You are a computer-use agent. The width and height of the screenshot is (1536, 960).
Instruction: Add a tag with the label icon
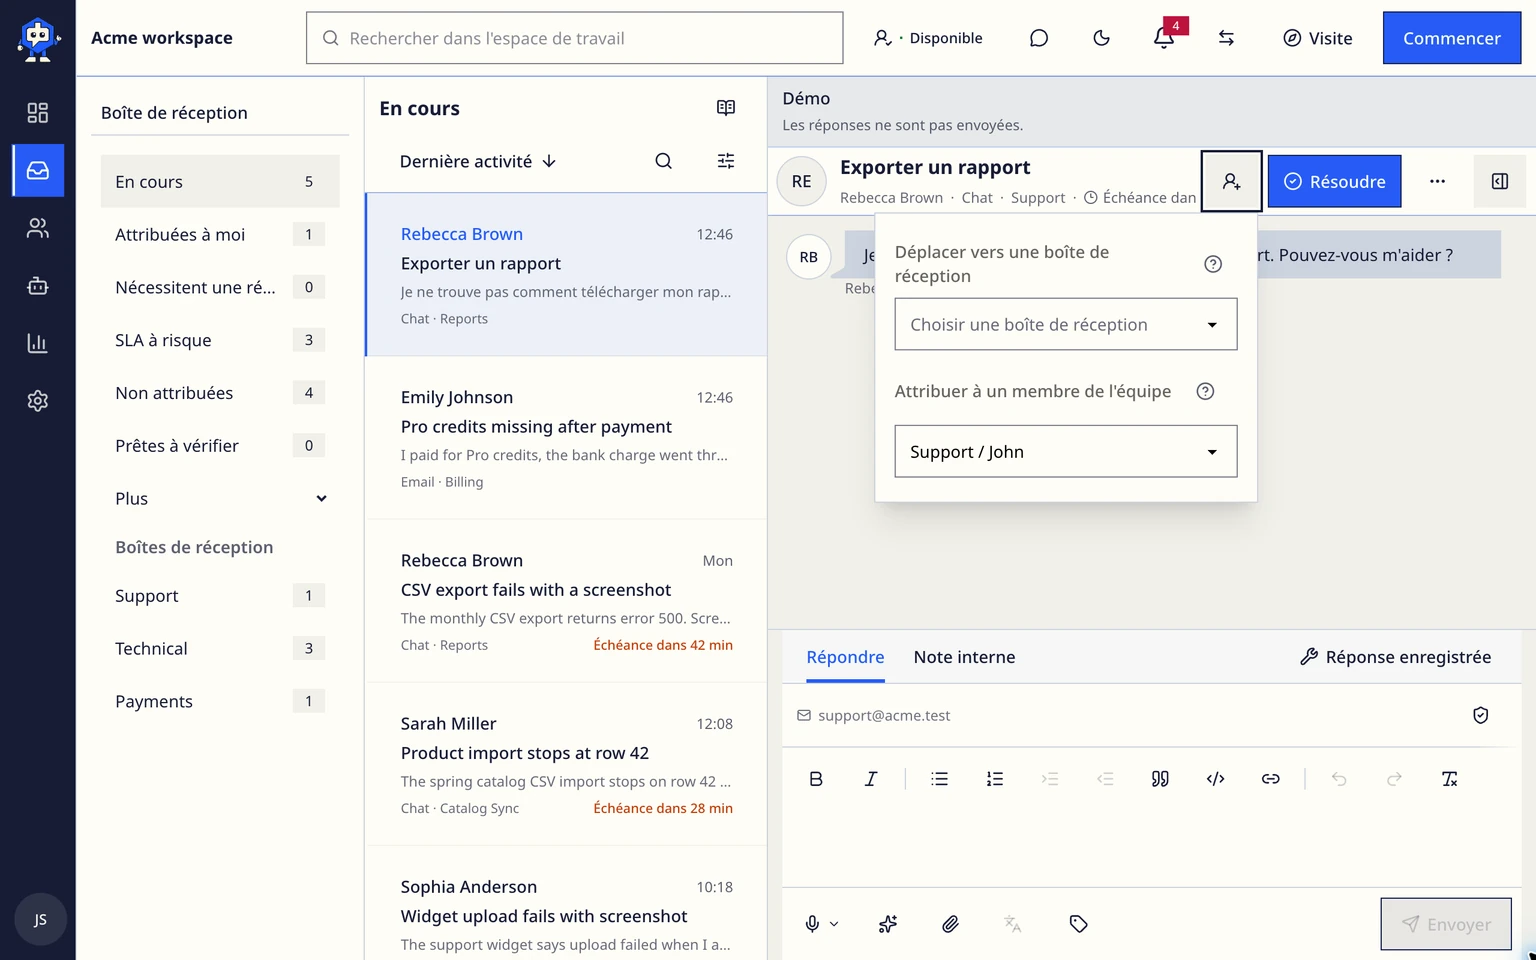pyautogui.click(x=1078, y=924)
